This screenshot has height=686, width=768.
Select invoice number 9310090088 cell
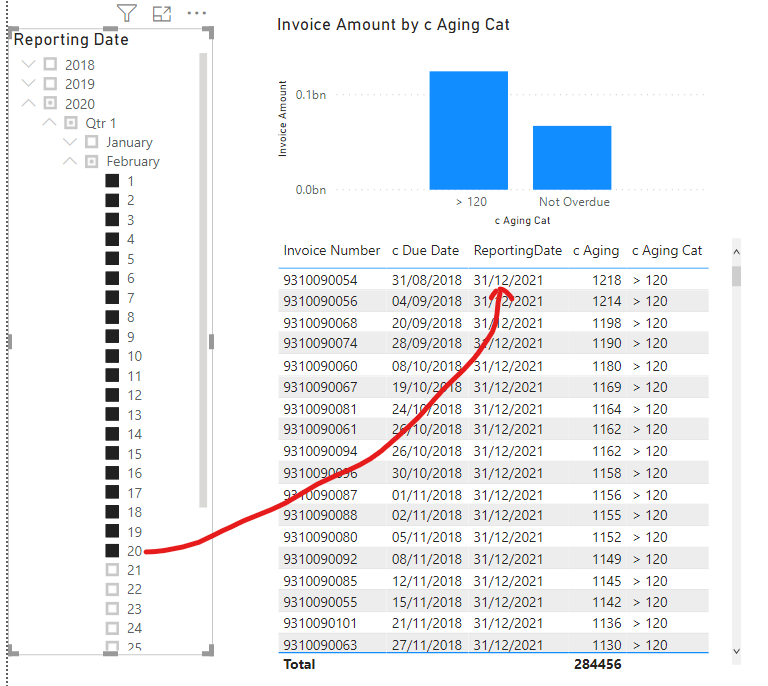click(x=320, y=516)
